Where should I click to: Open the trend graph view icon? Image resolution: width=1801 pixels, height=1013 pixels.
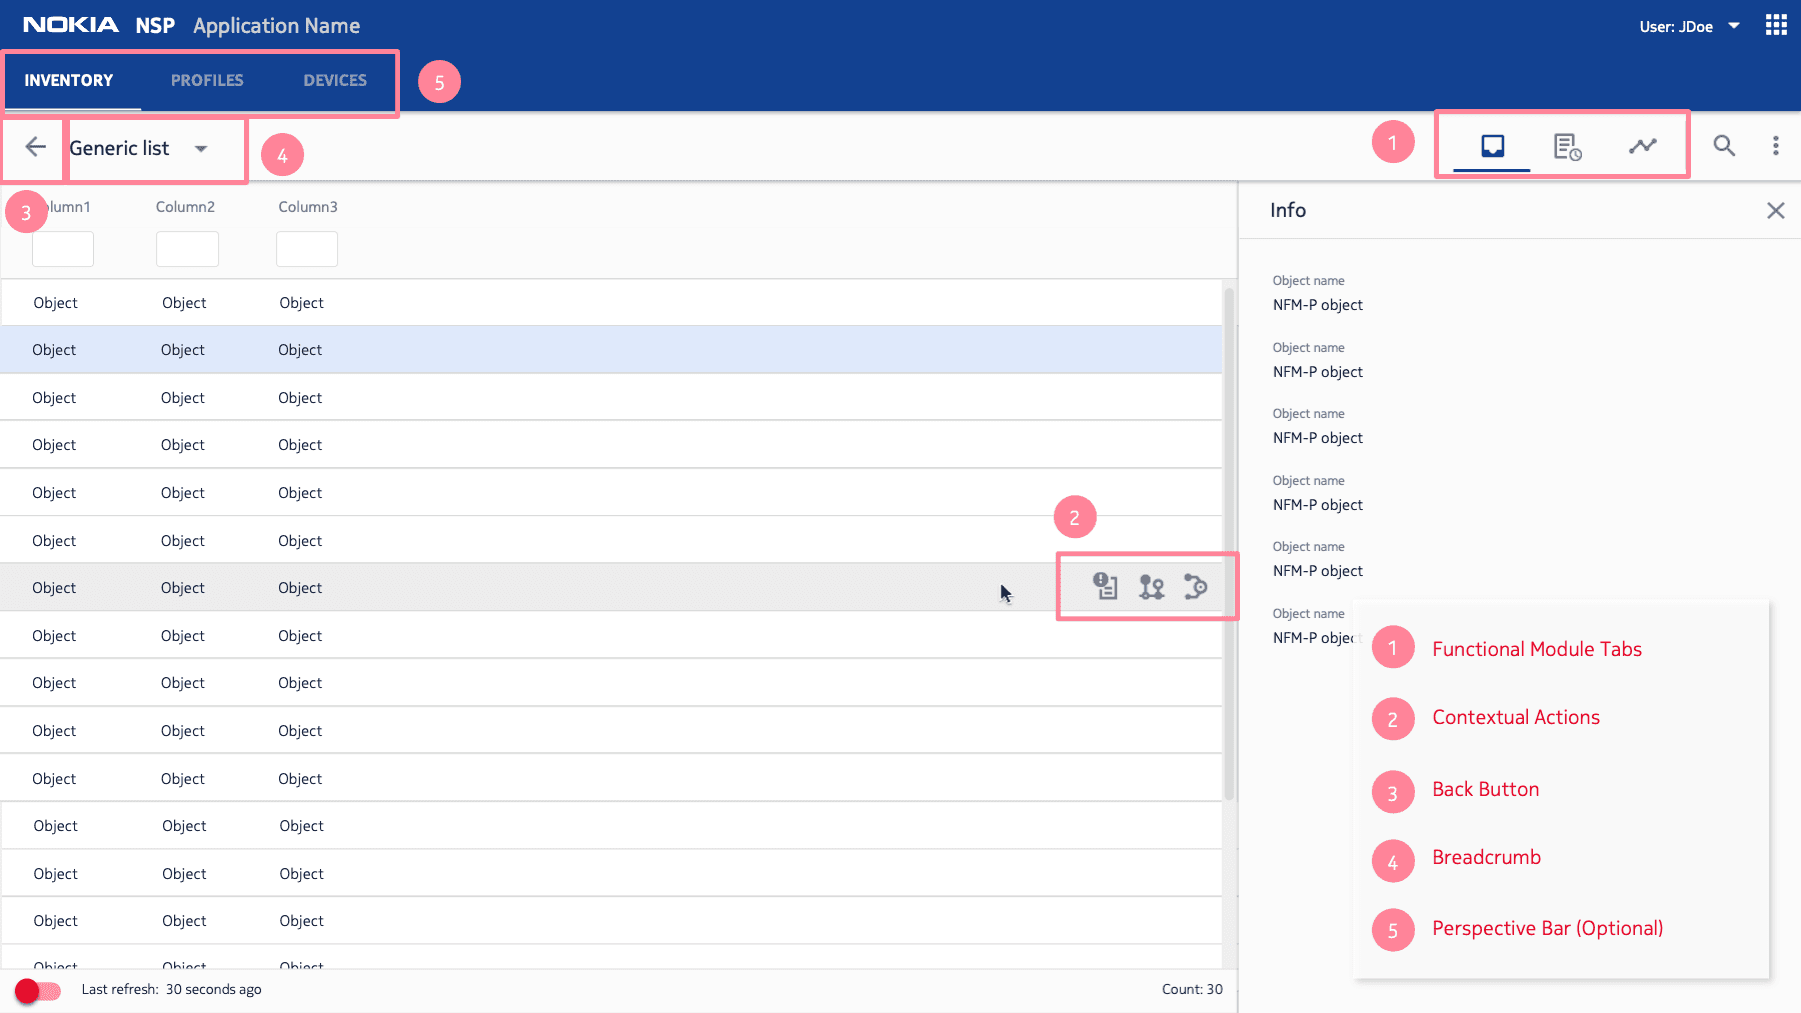(x=1643, y=145)
